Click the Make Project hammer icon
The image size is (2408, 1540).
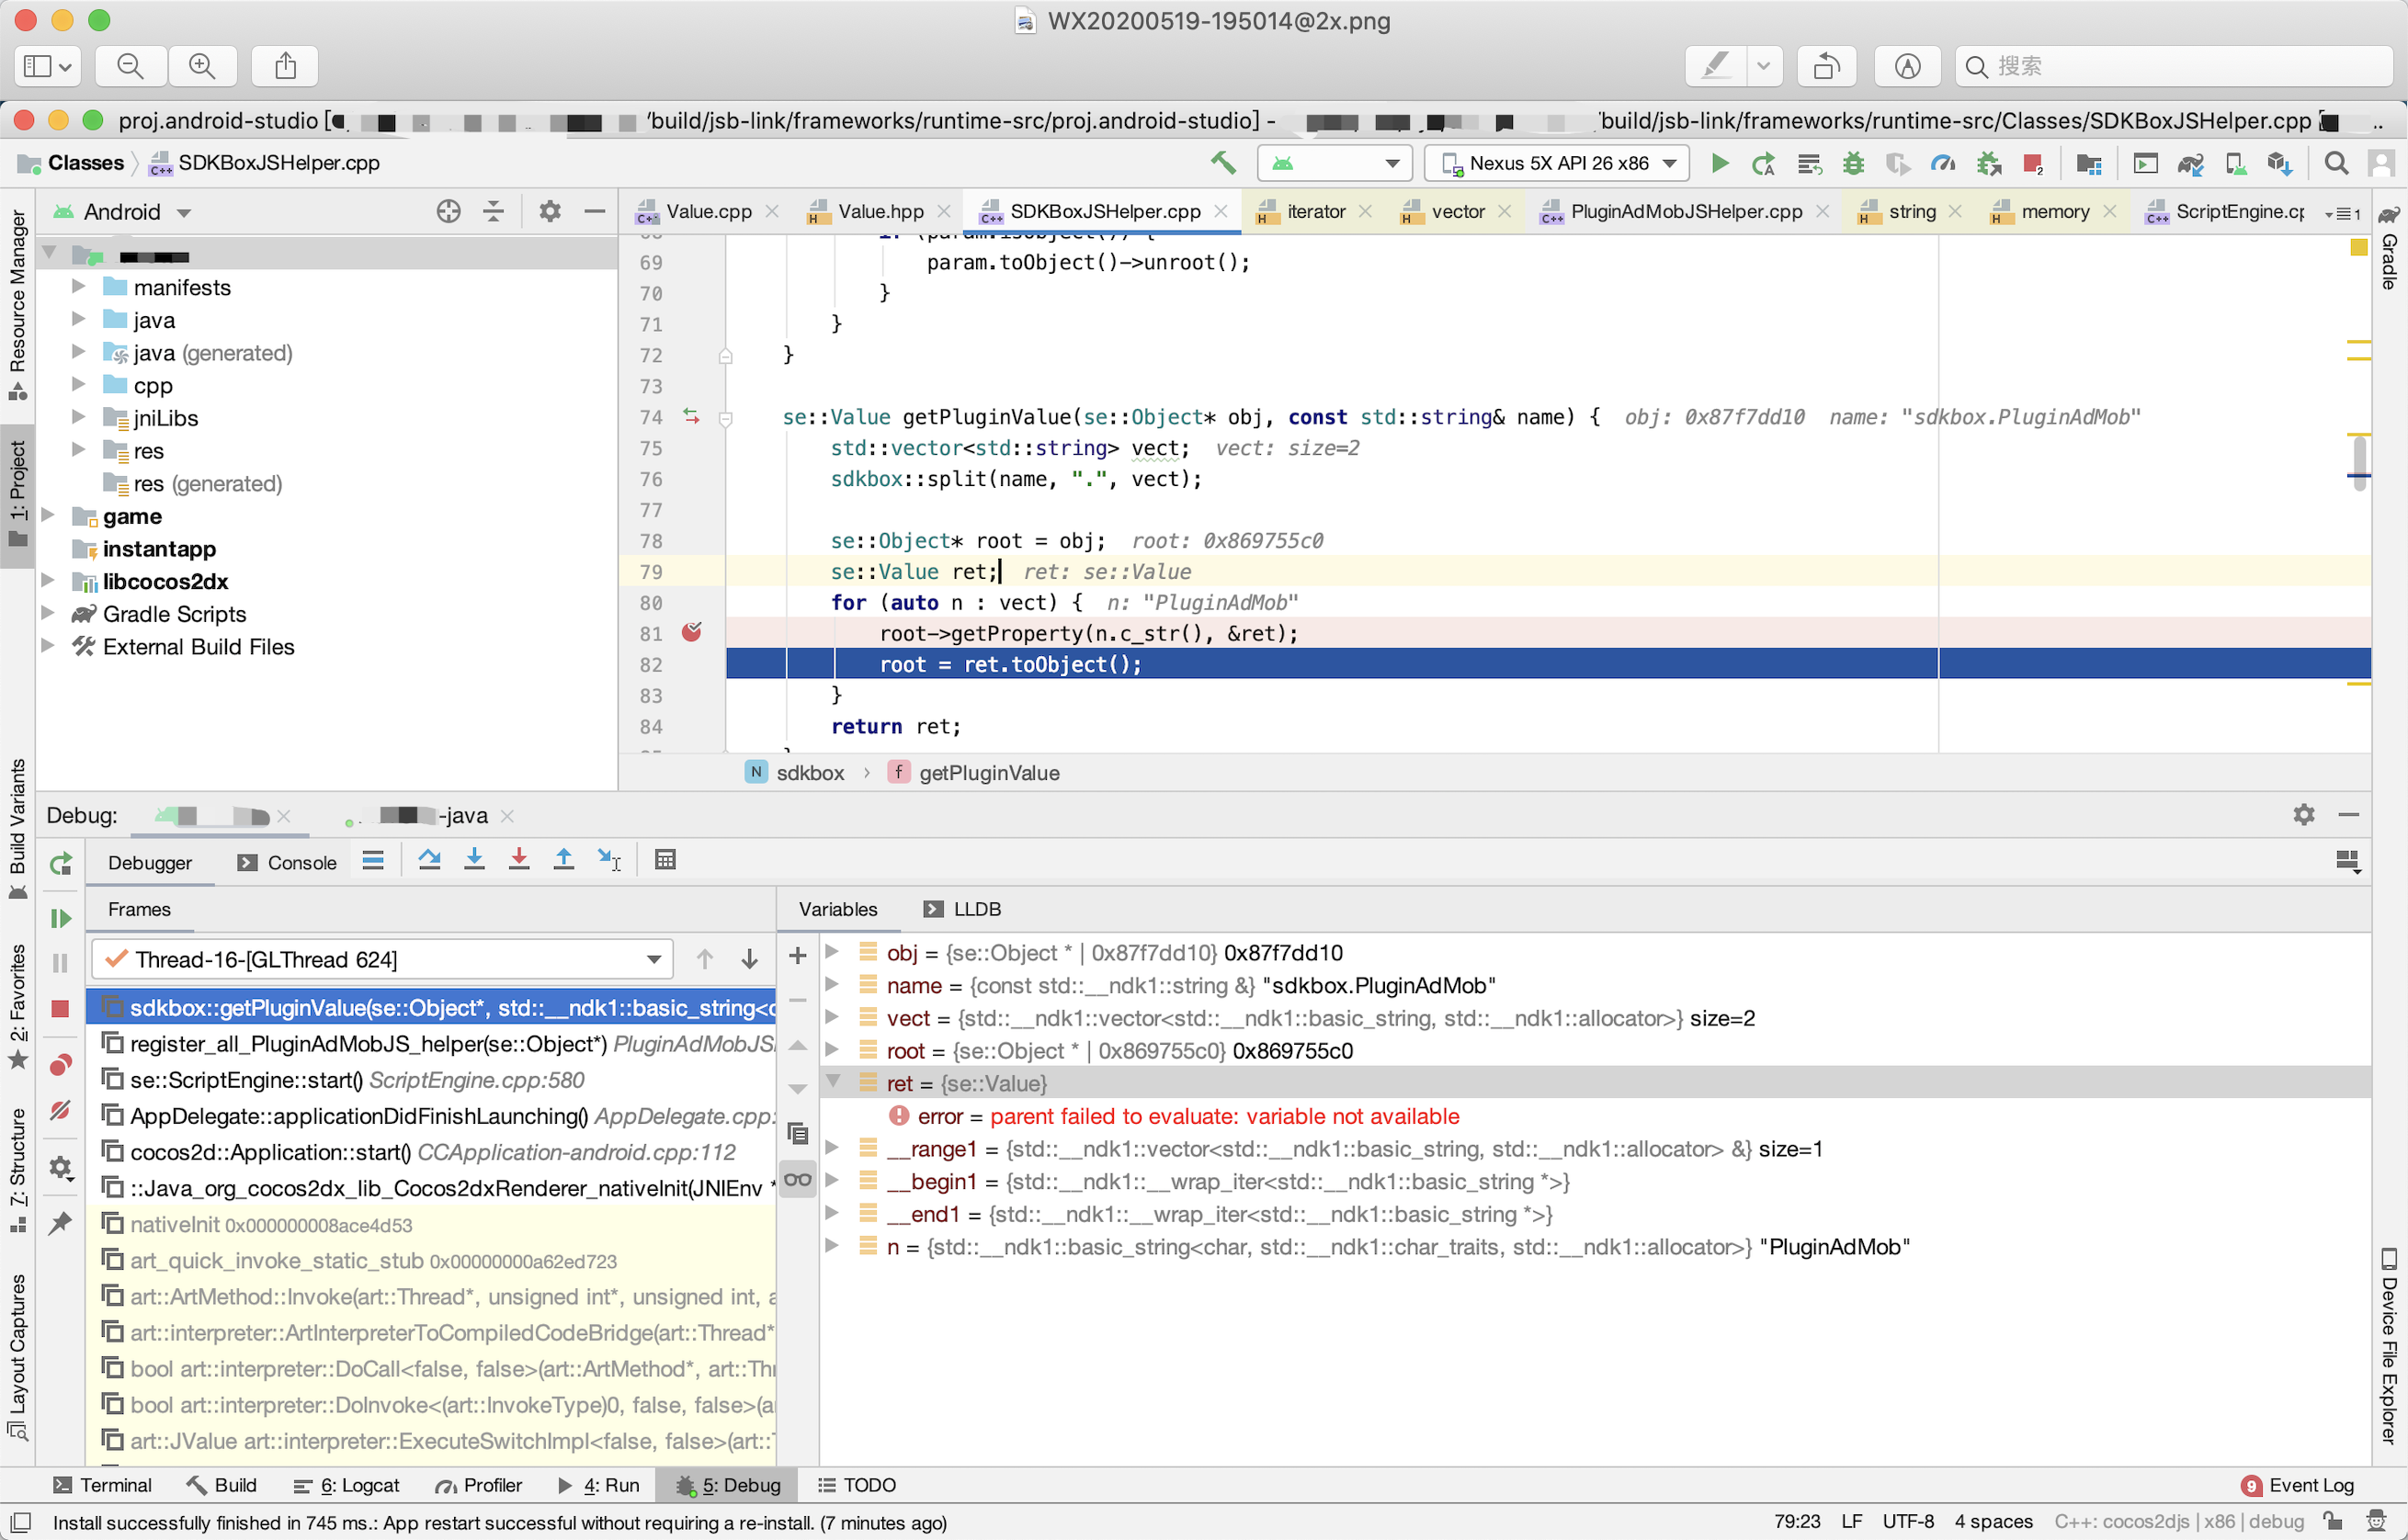(x=1222, y=163)
